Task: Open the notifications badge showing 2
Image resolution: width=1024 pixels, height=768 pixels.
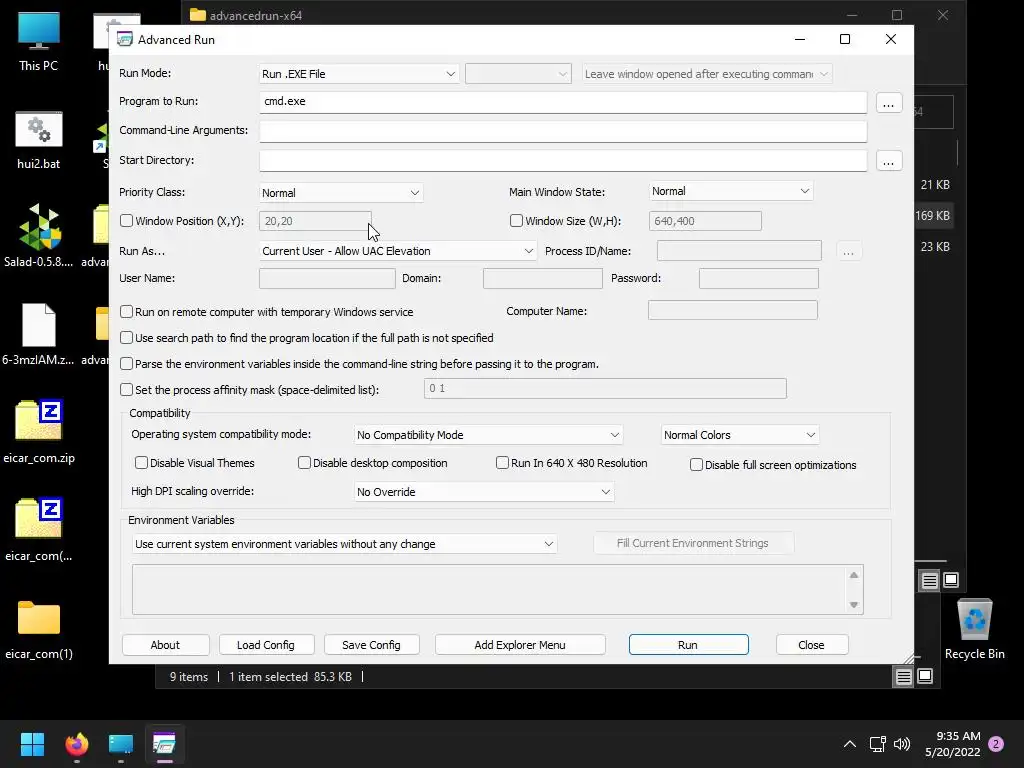Action: [x=996, y=744]
